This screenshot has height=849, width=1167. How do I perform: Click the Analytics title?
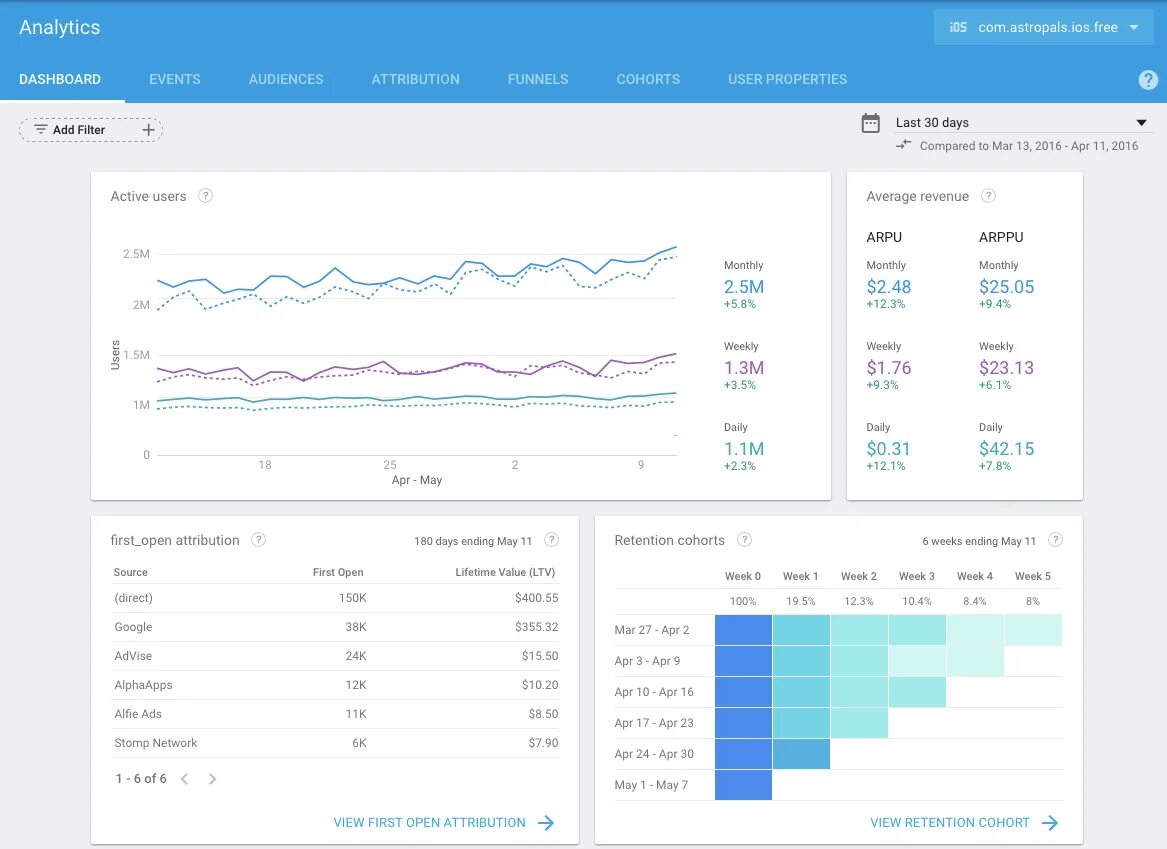pos(60,28)
